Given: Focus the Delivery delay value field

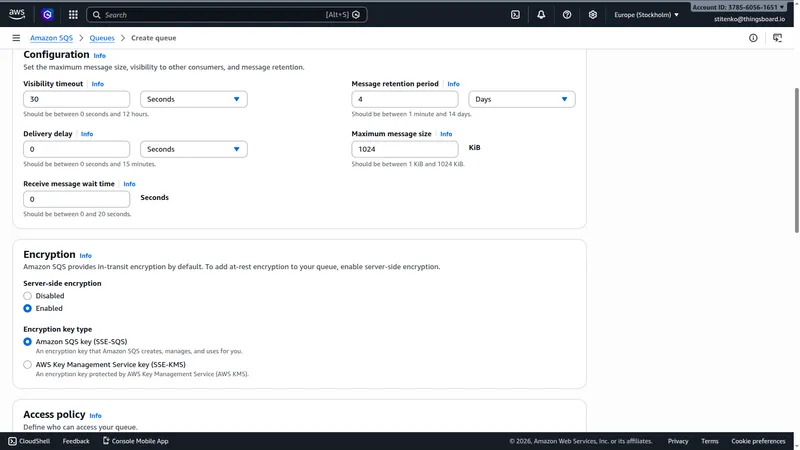Looking at the screenshot, I should [x=77, y=149].
